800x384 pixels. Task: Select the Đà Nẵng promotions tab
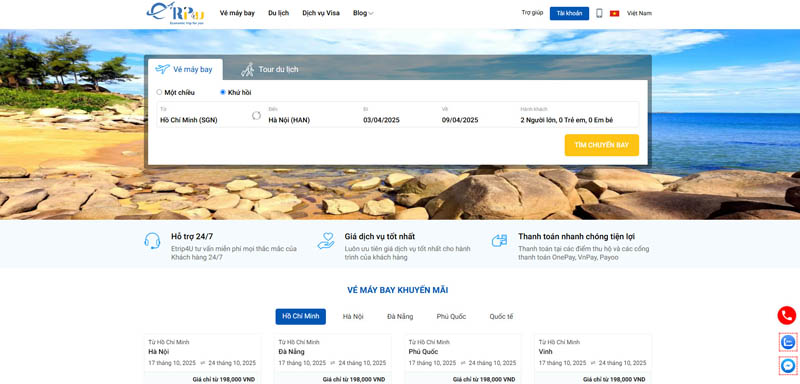click(400, 316)
